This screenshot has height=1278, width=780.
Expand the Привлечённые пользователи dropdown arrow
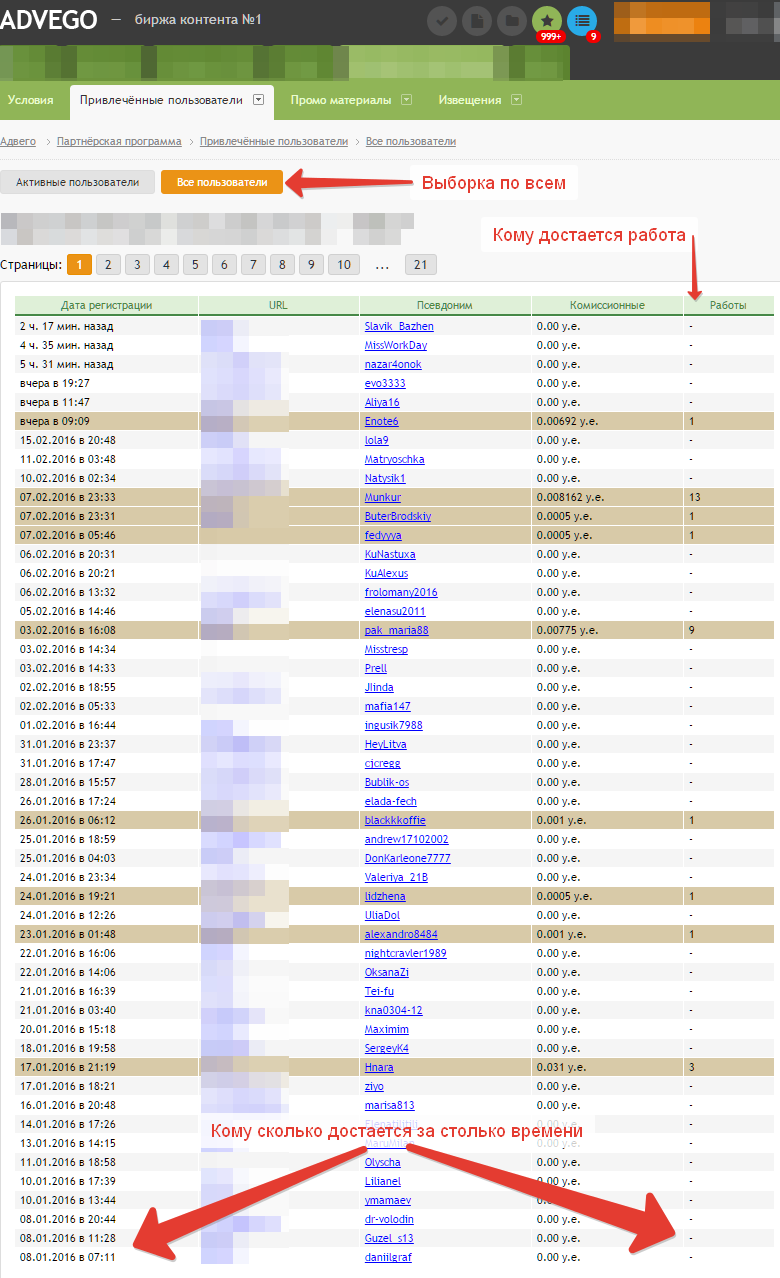pos(258,100)
